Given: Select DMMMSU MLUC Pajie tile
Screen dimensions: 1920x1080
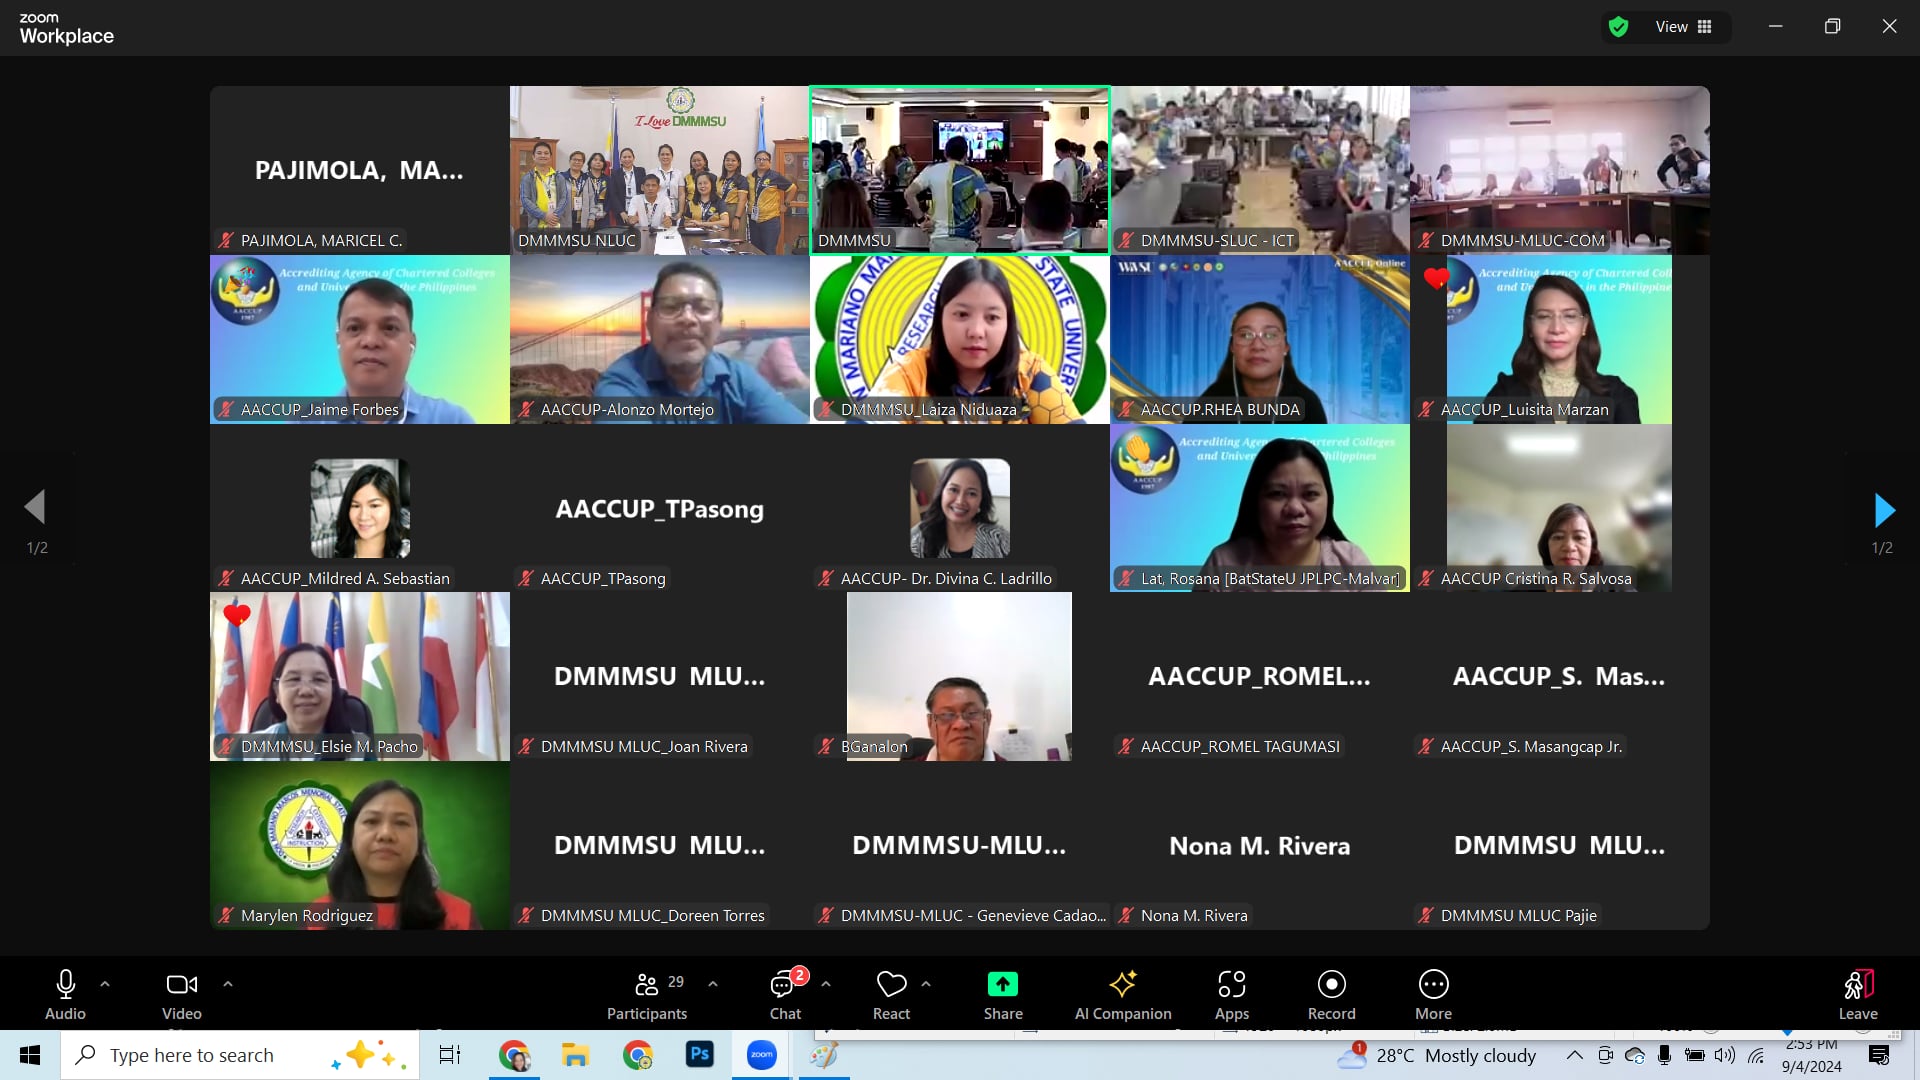Looking at the screenshot, I should [1560, 845].
